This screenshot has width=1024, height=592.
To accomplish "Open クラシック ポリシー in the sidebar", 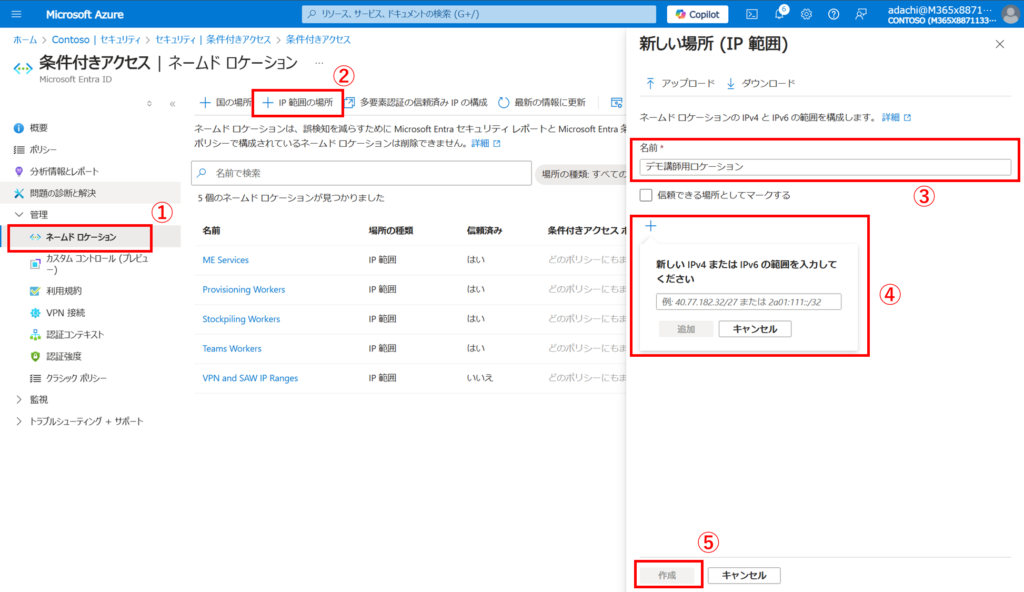I will pos(76,378).
